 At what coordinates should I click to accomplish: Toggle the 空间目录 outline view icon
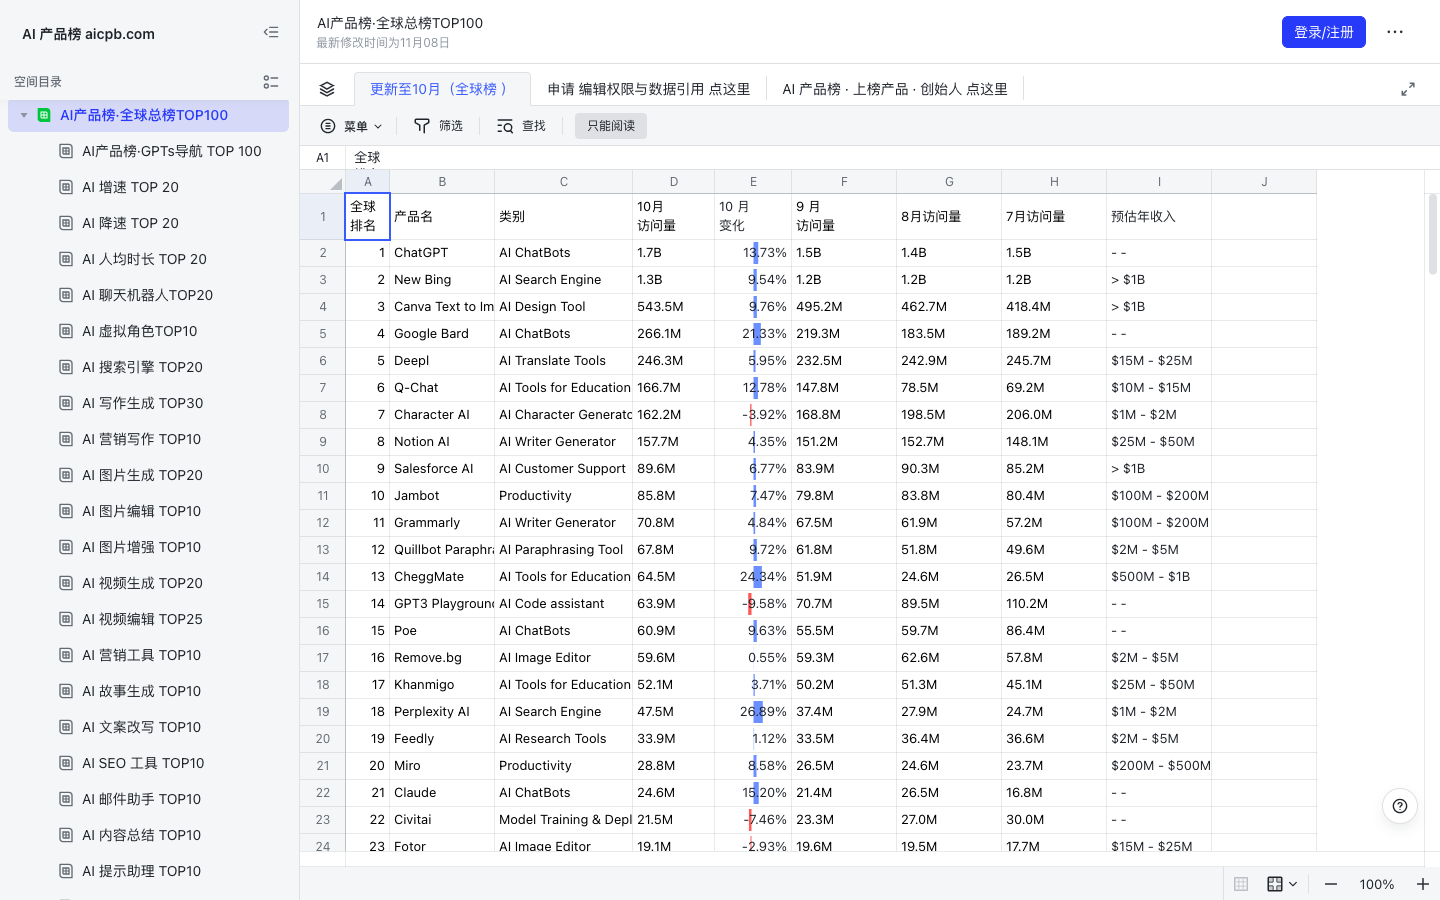click(x=271, y=82)
